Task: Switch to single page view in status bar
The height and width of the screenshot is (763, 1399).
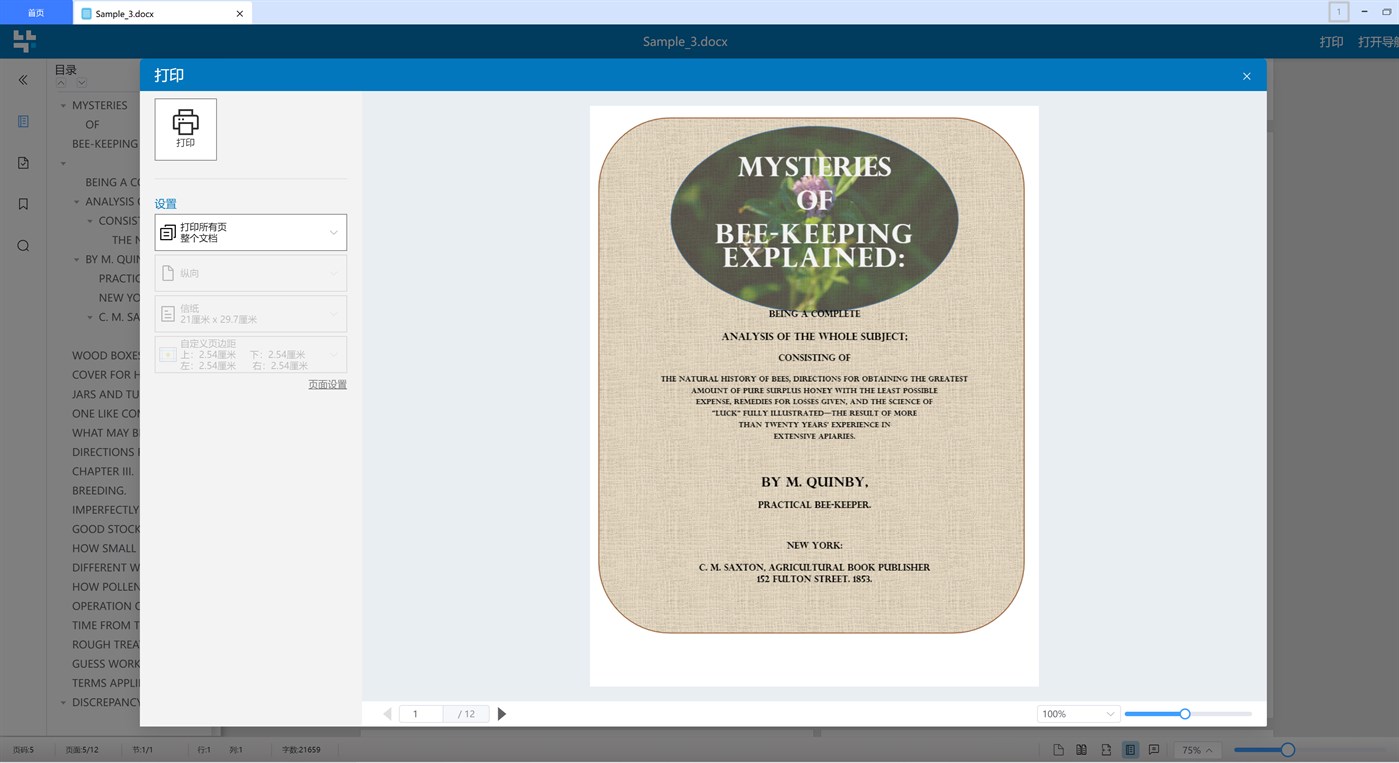Action: (1058, 749)
